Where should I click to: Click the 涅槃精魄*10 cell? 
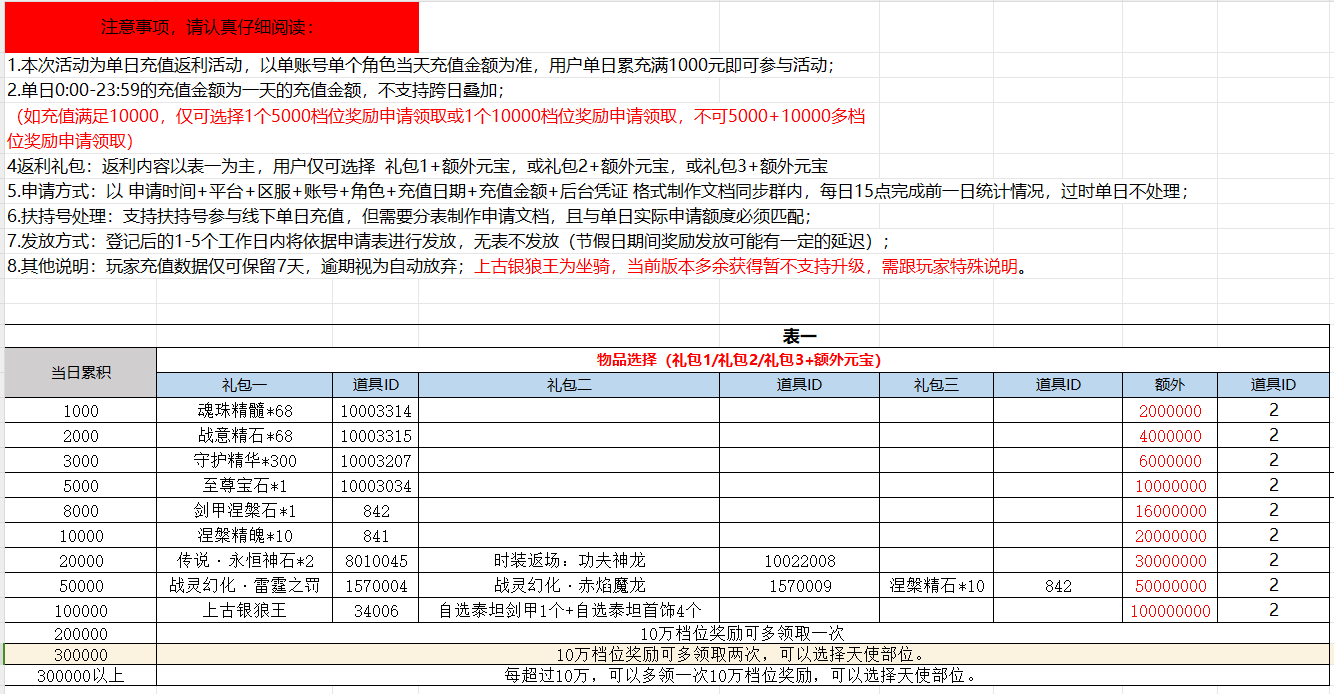tap(245, 535)
